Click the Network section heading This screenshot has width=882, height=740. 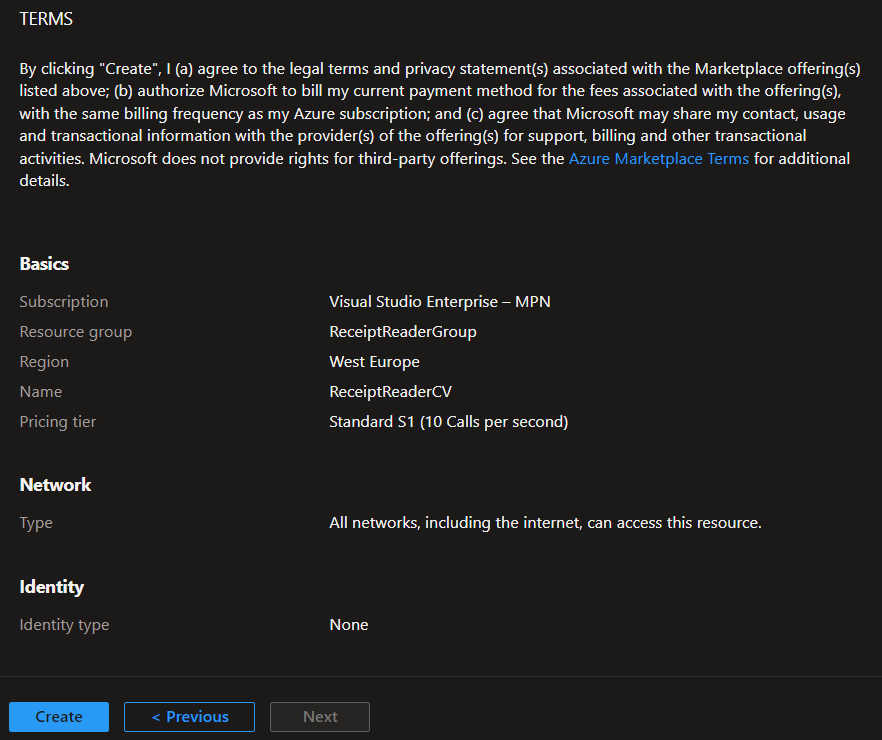click(55, 485)
